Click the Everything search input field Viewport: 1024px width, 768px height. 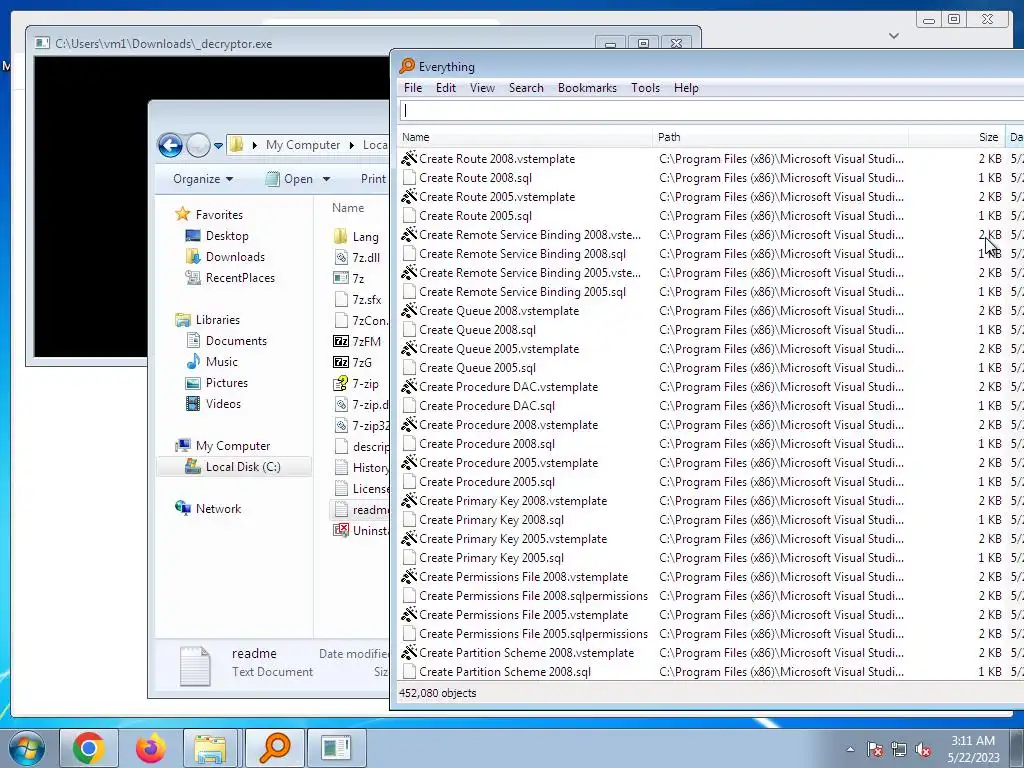click(x=712, y=110)
